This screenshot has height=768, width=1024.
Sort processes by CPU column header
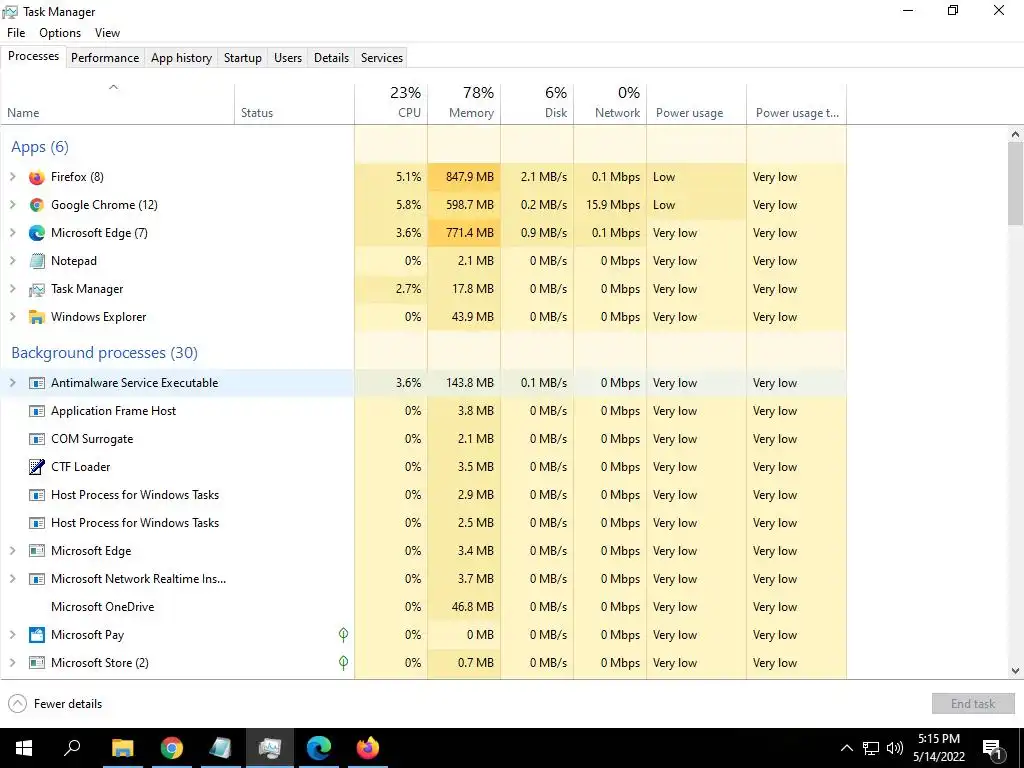tap(391, 103)
